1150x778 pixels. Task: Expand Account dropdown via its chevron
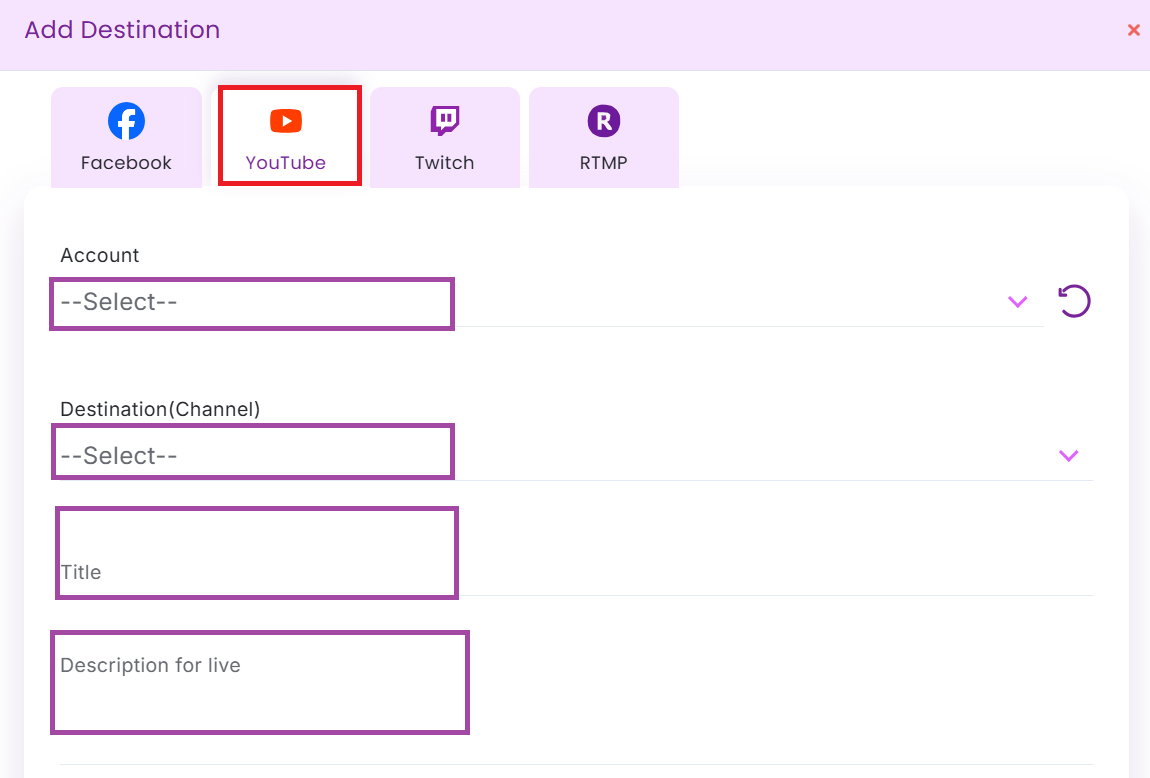click(1017, 301)
